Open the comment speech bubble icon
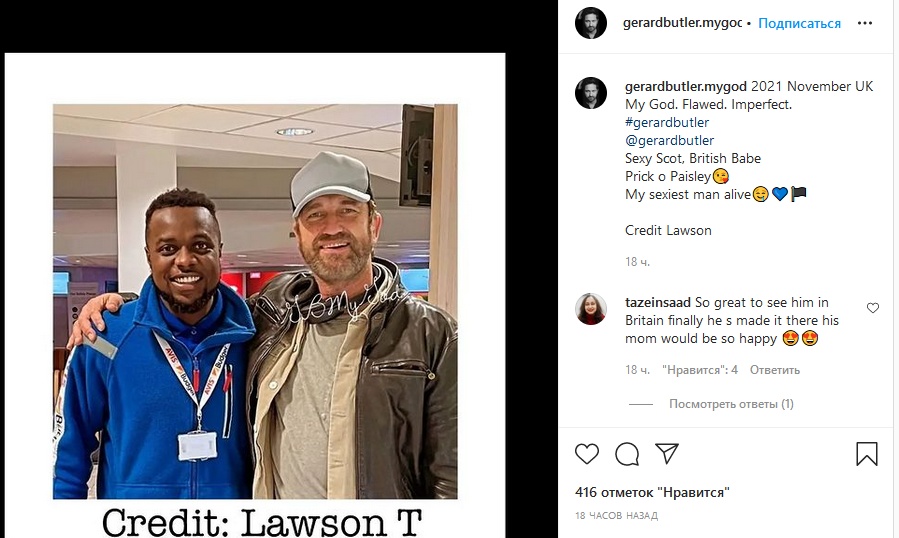Image resolution: width=899 pixels, height=538 pixels. point(627,454)
